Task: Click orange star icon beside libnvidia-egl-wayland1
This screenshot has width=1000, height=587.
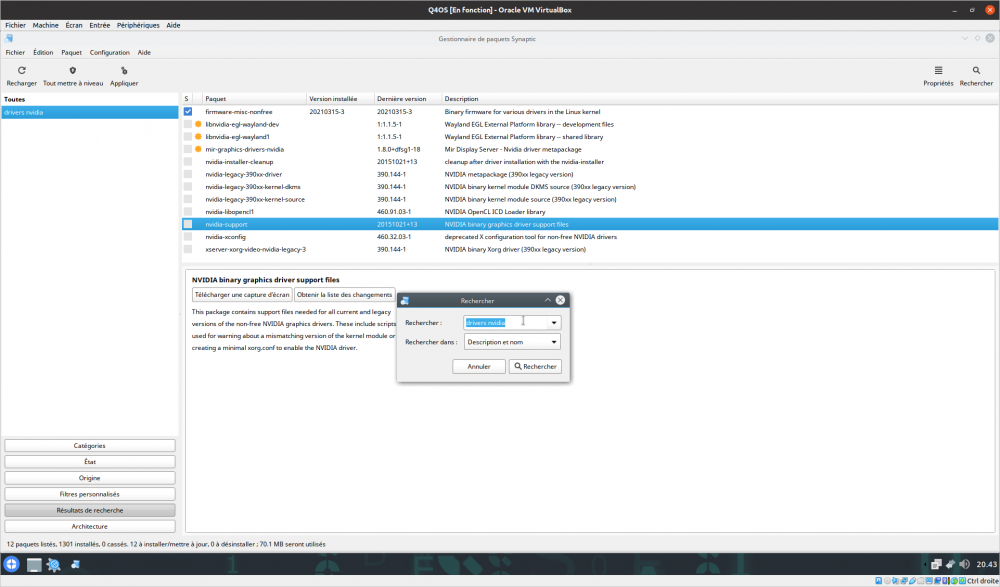Action: 198,137
